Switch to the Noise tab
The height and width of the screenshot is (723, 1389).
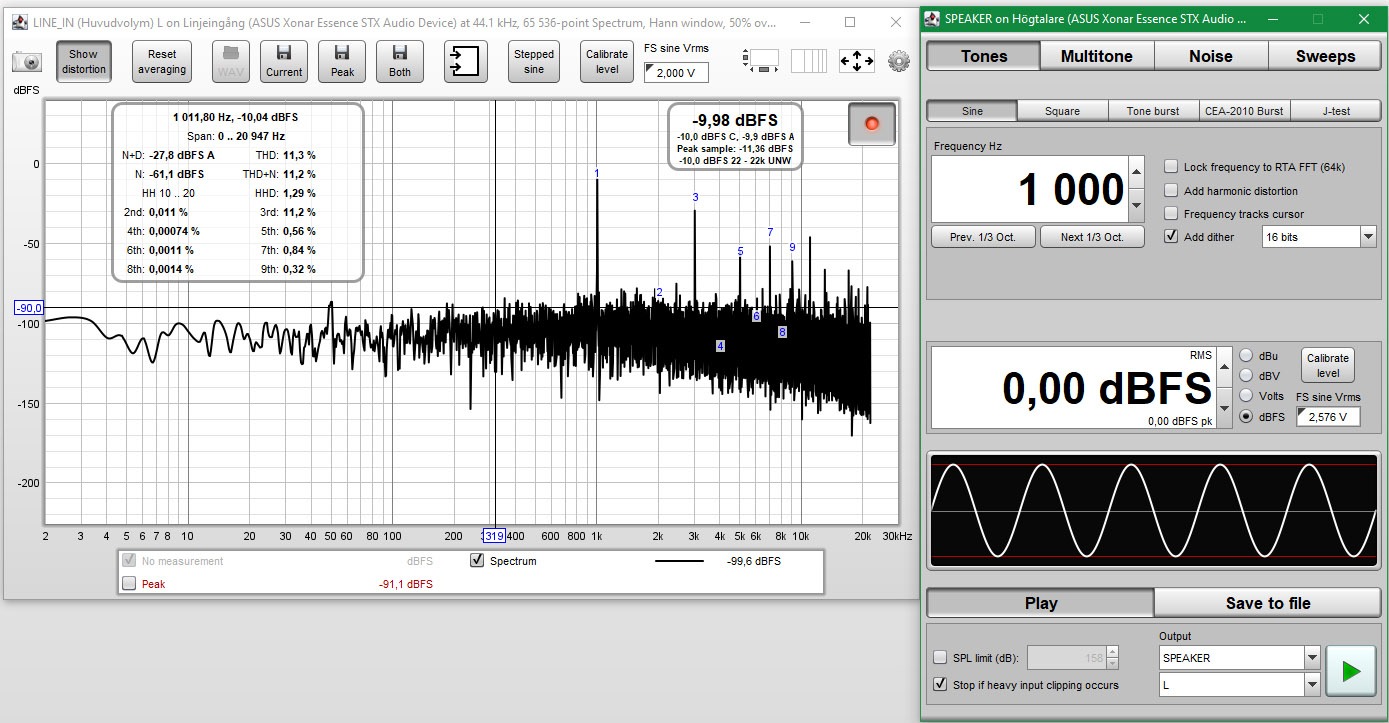1211,56
